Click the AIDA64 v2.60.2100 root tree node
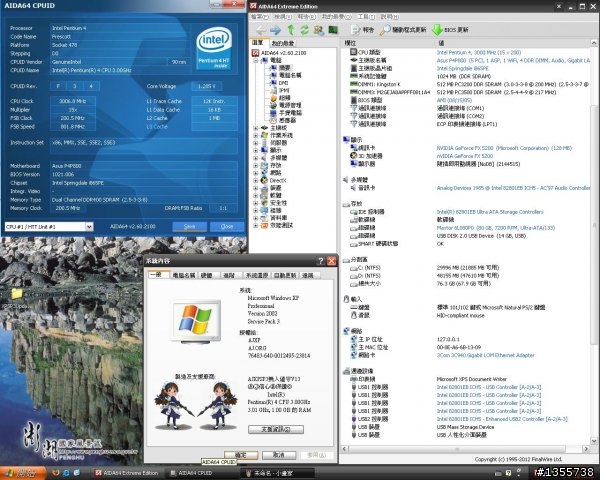 284,53
